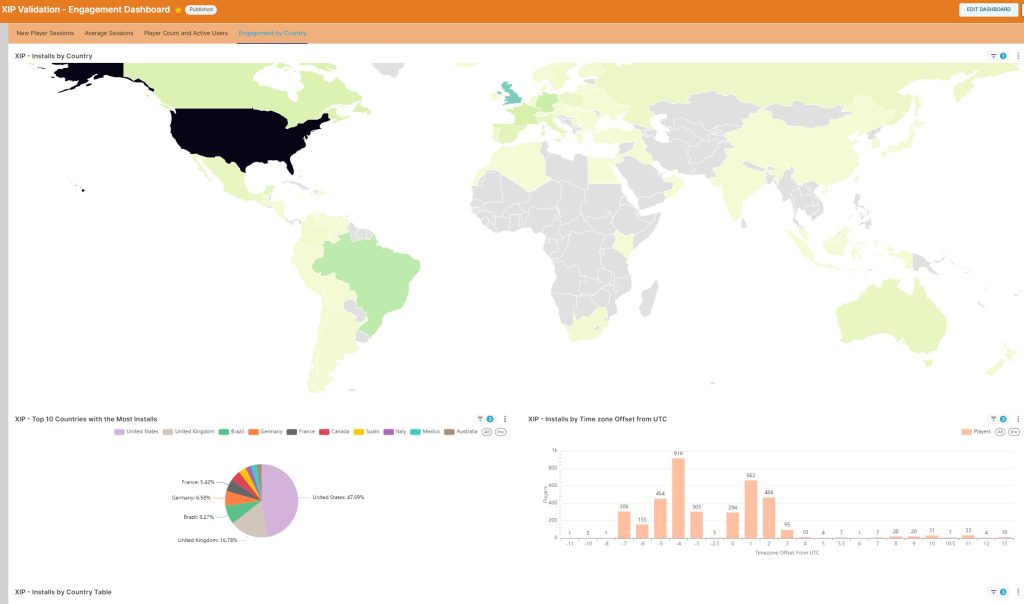
Task: Go to Player Count and Active Users tab
Action: click(x=186, y=33)
